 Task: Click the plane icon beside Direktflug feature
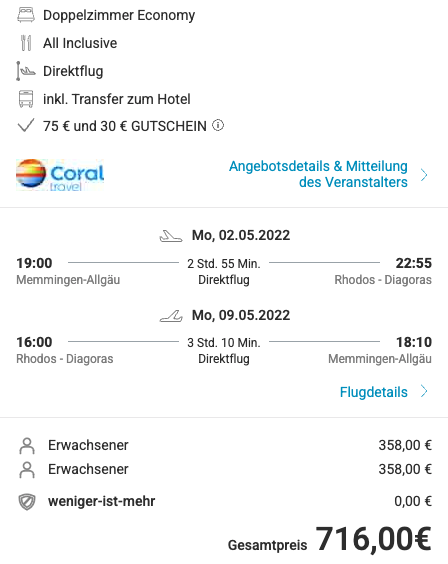click(26, 71)
